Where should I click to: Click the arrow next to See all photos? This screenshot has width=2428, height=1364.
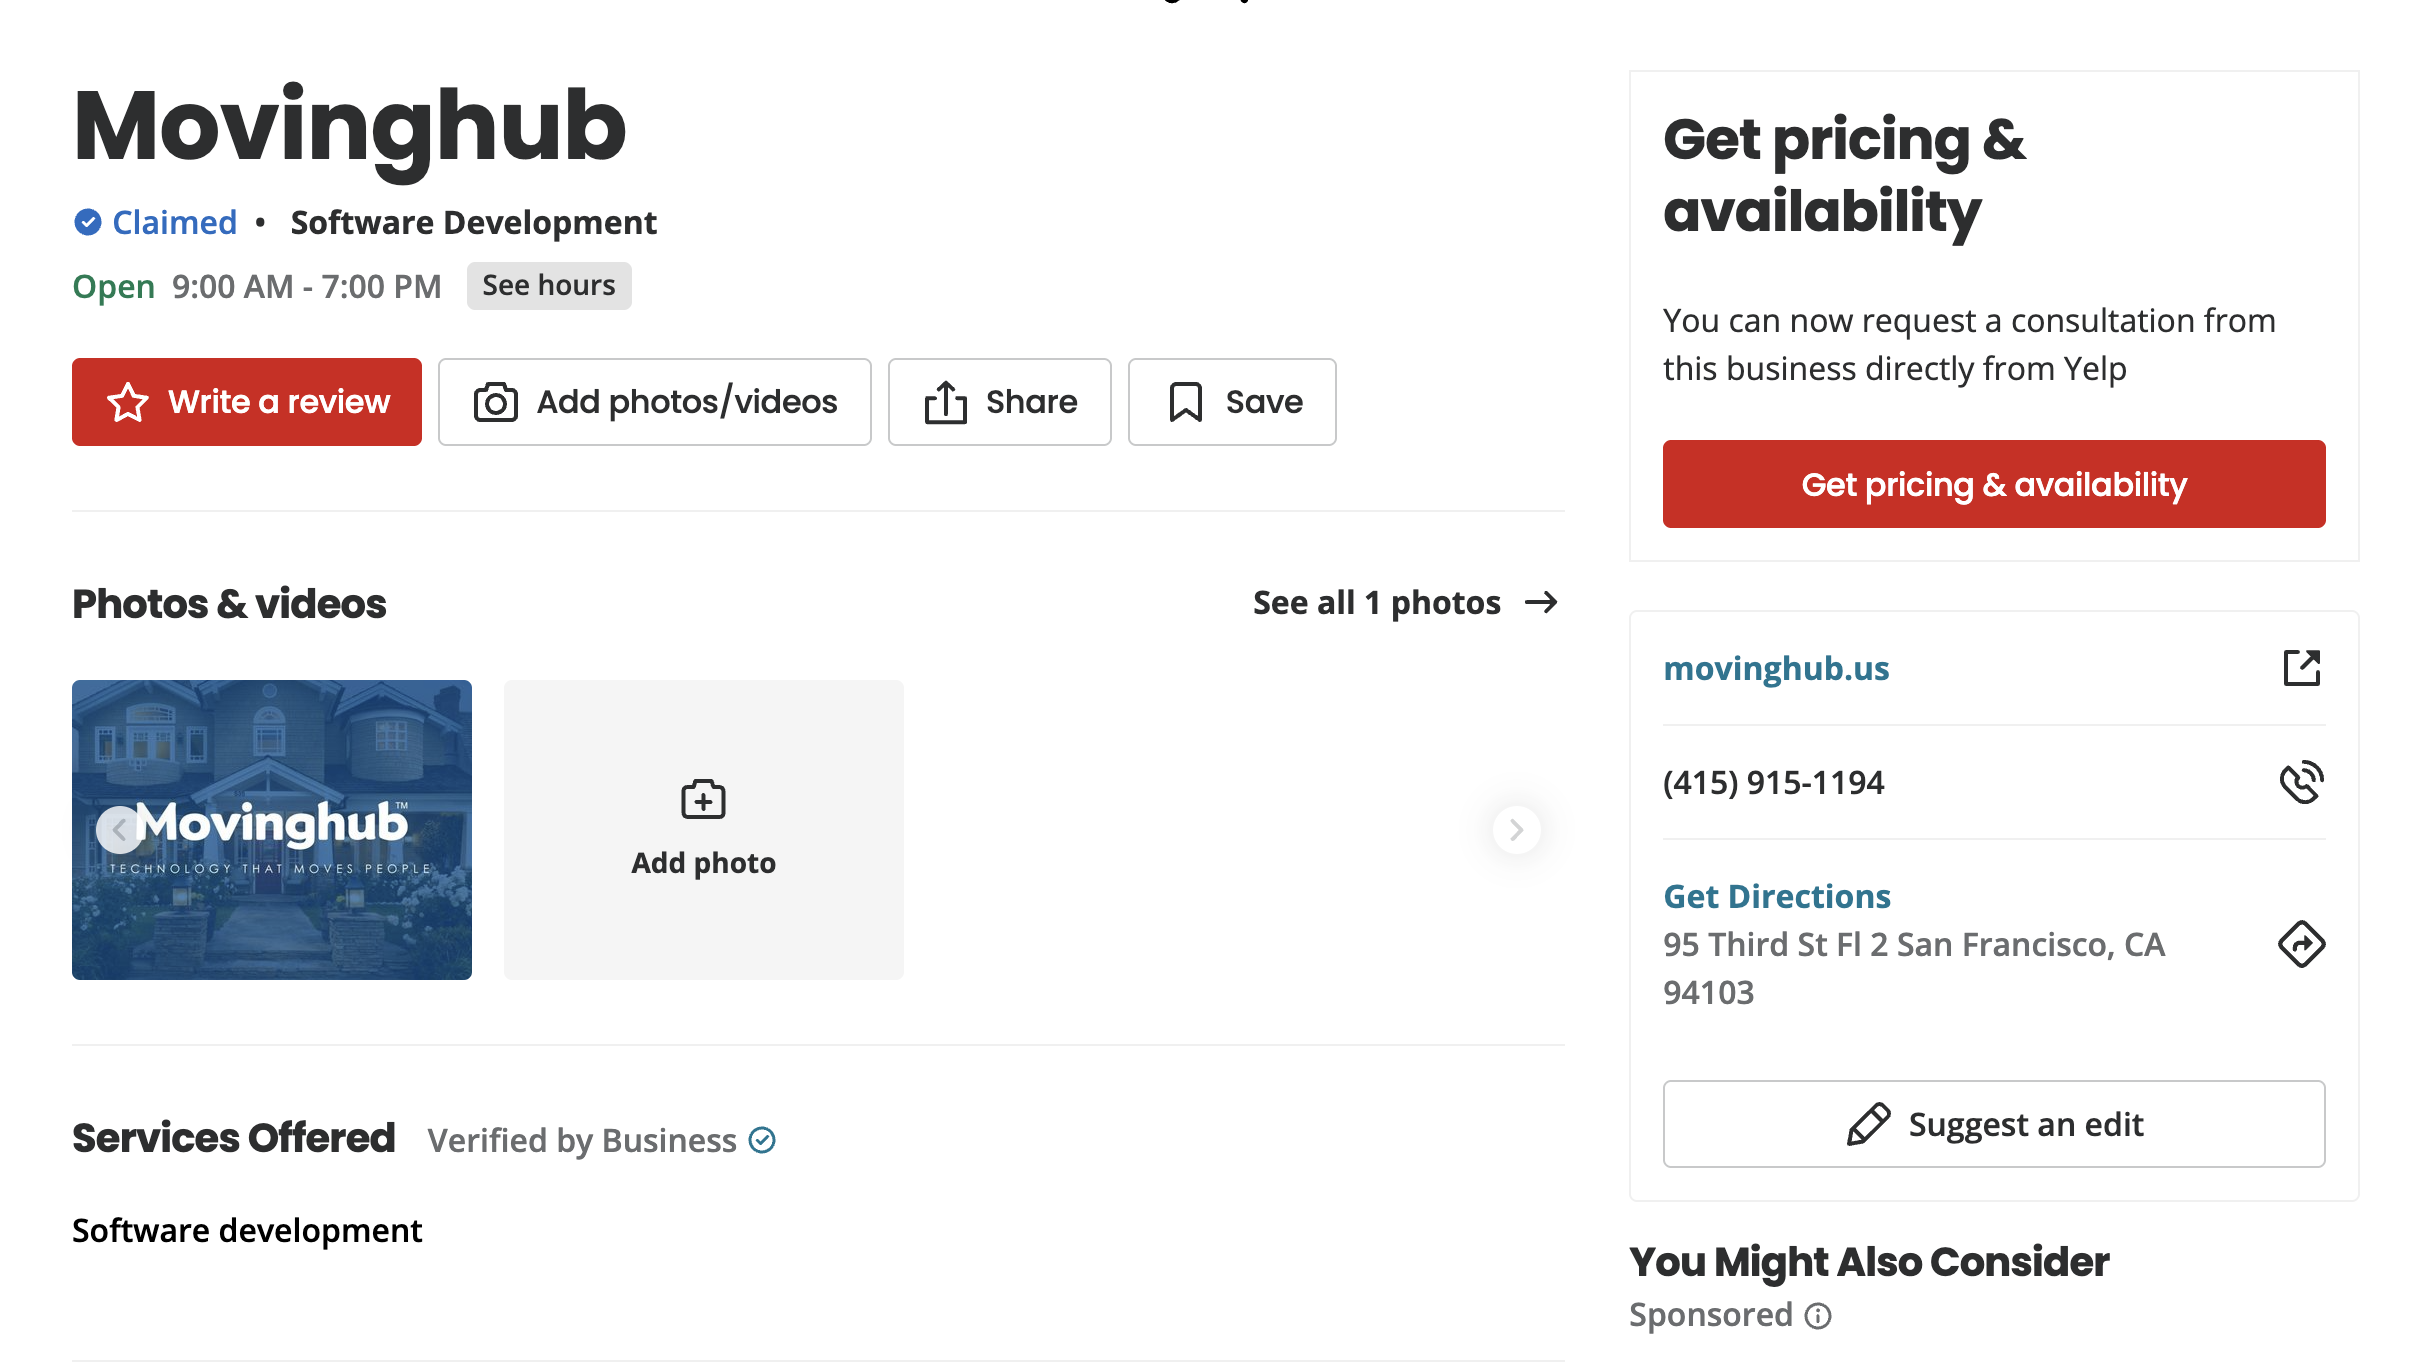coord(1541,603)
